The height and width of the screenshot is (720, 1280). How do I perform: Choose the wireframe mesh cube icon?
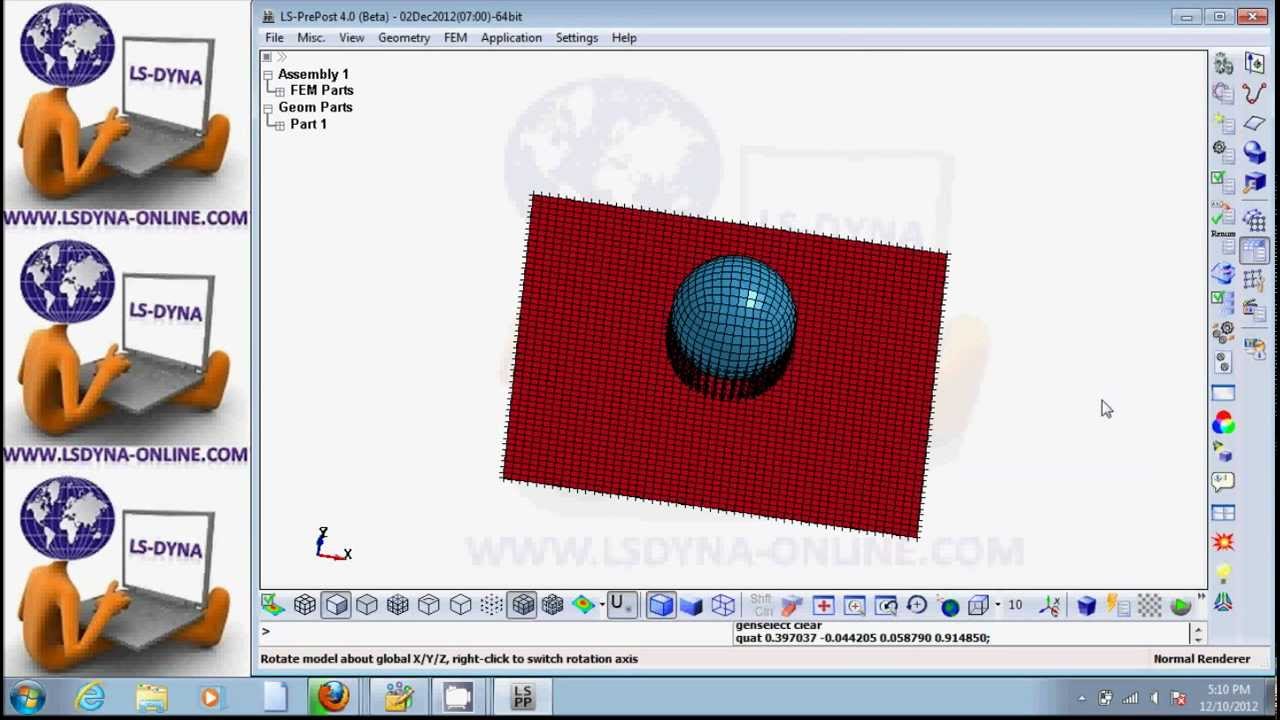(x=398, y=605)
